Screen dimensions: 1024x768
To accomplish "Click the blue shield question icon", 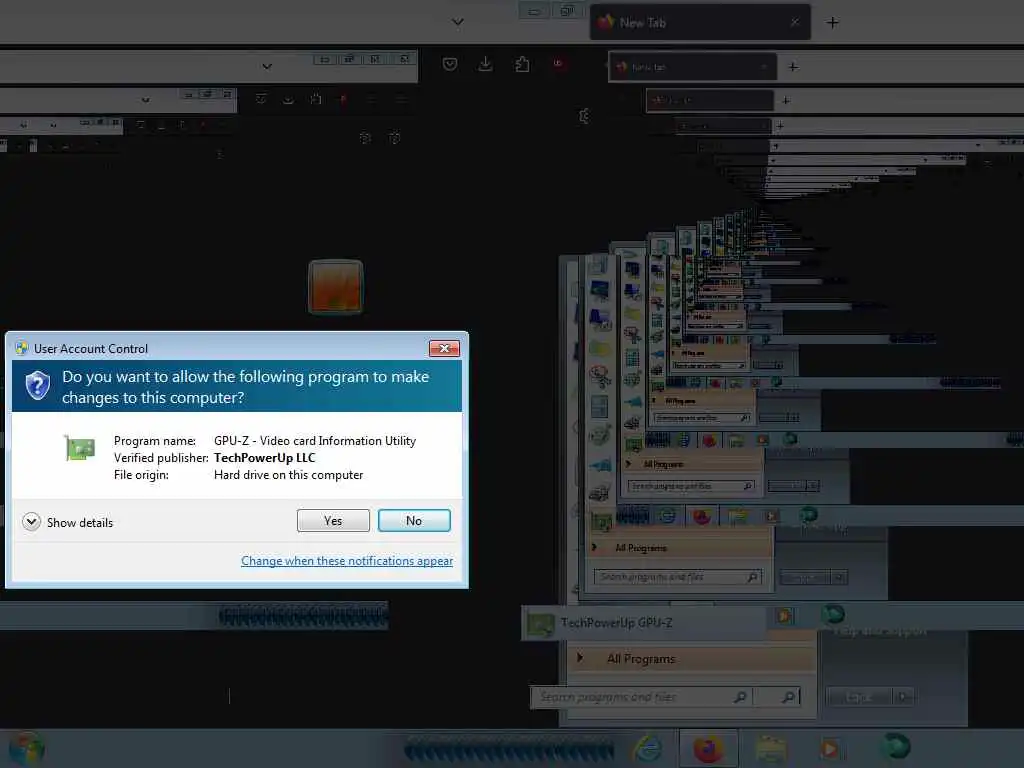I will click(37, 385).
